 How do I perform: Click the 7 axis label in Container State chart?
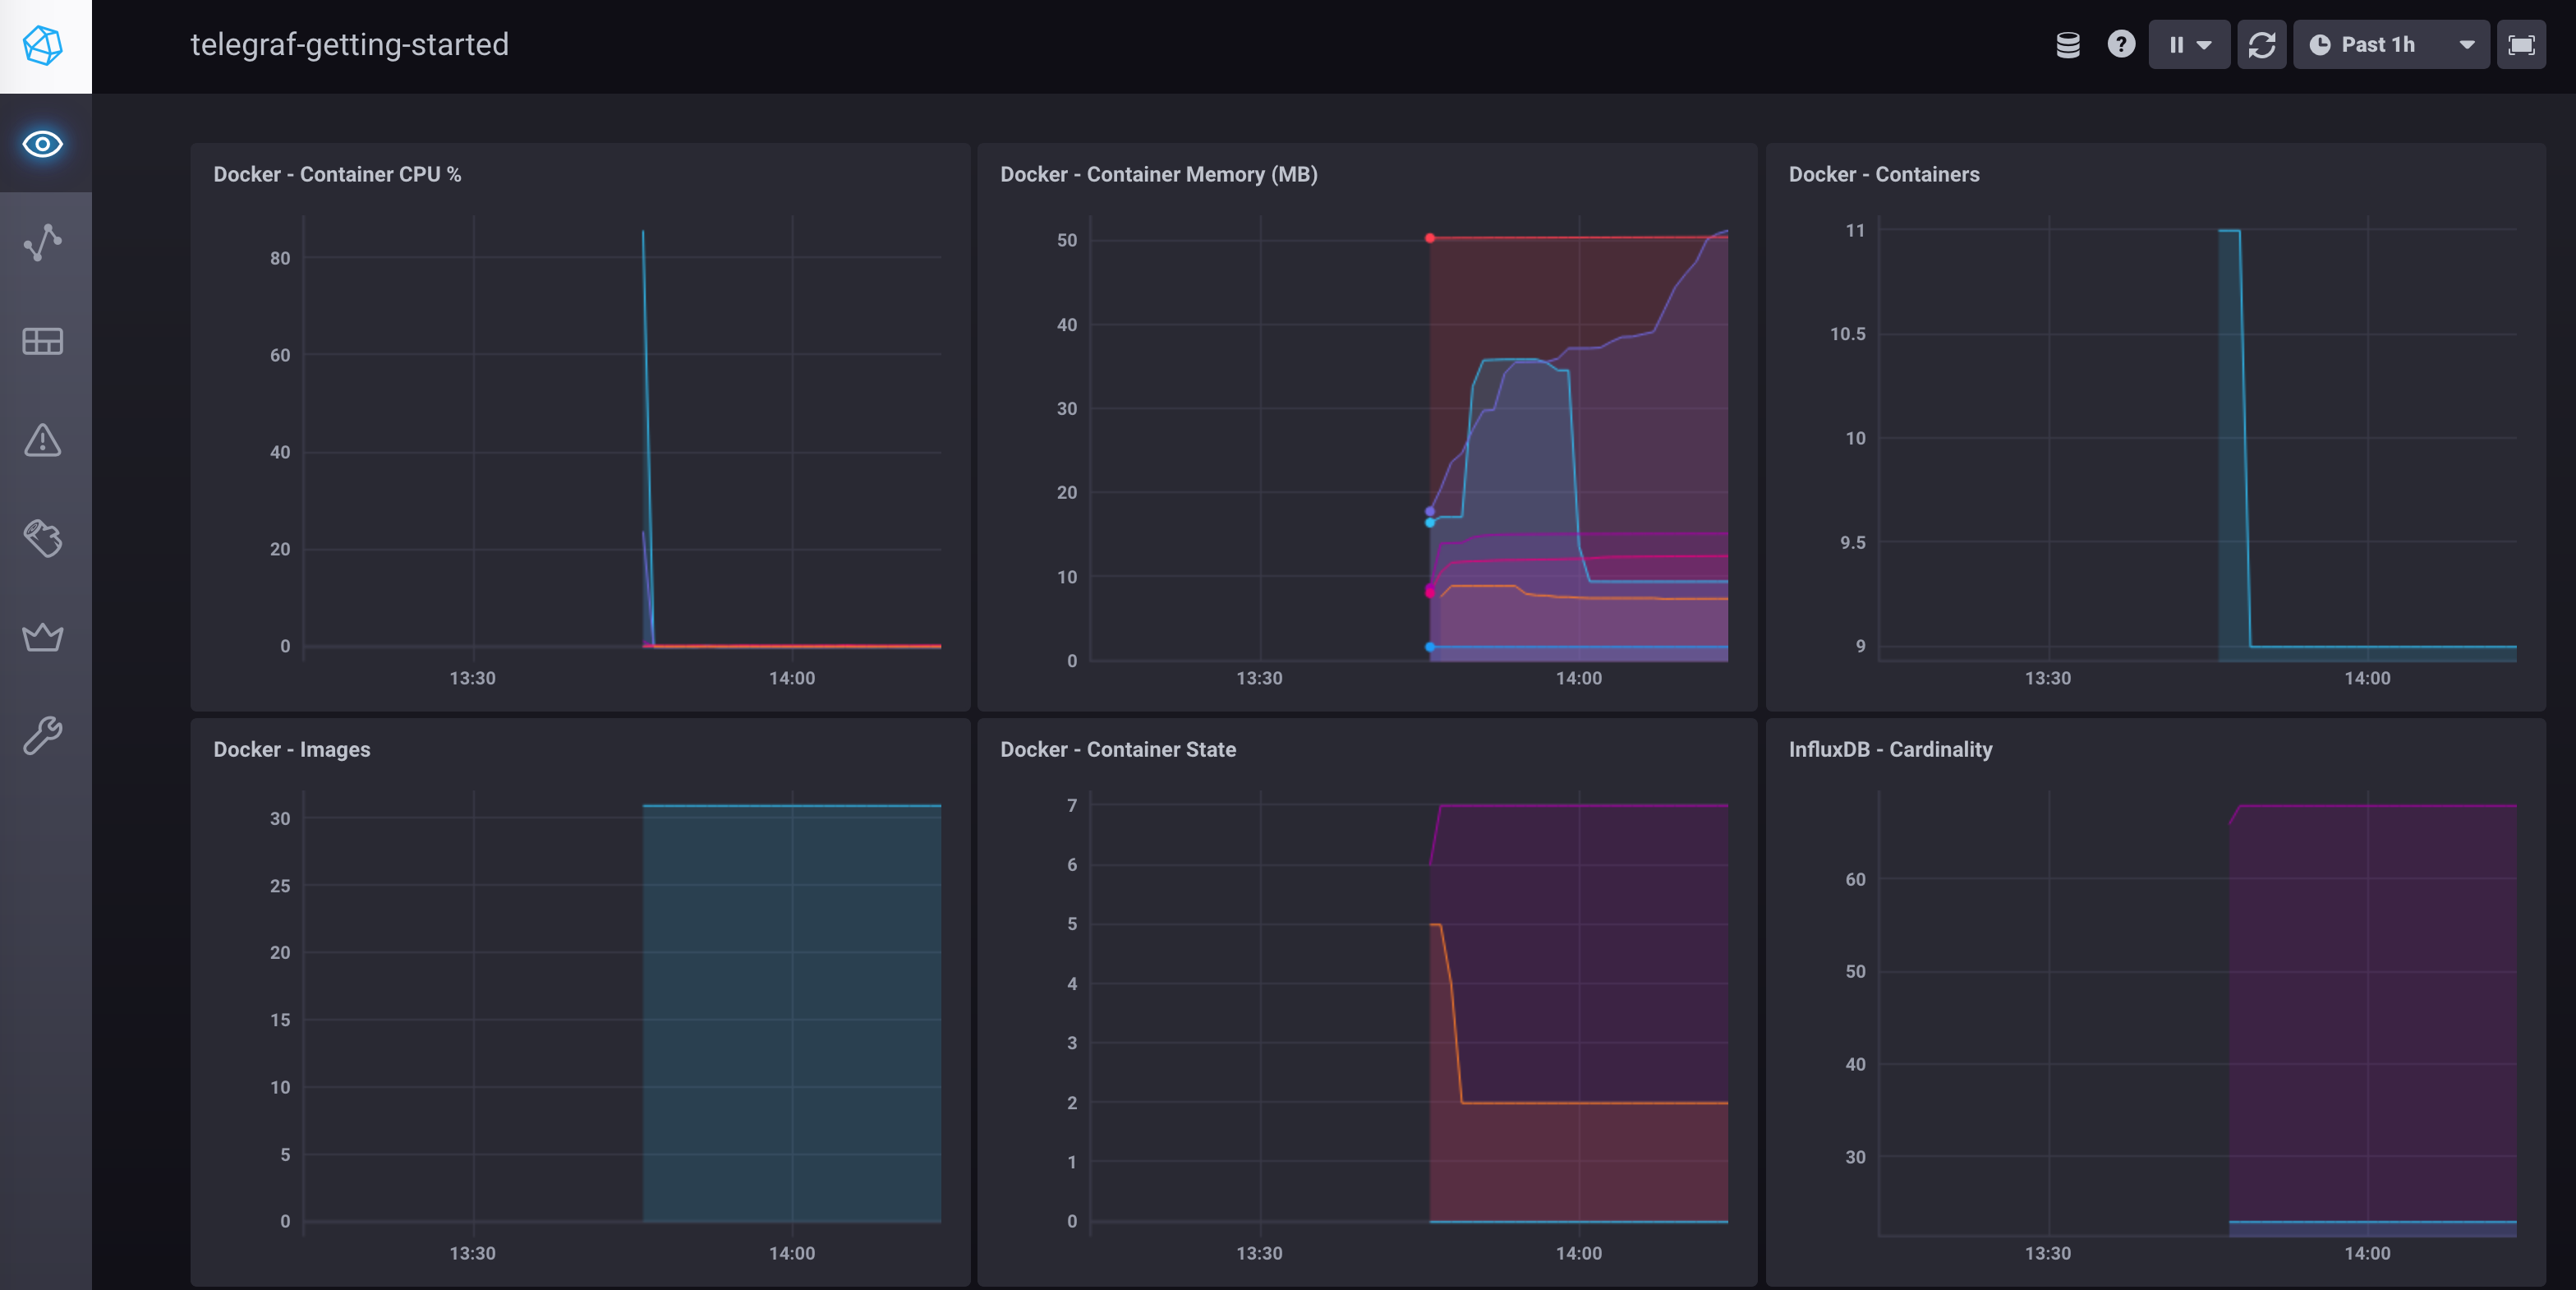pyautogui.click(x=1072, y=805)
